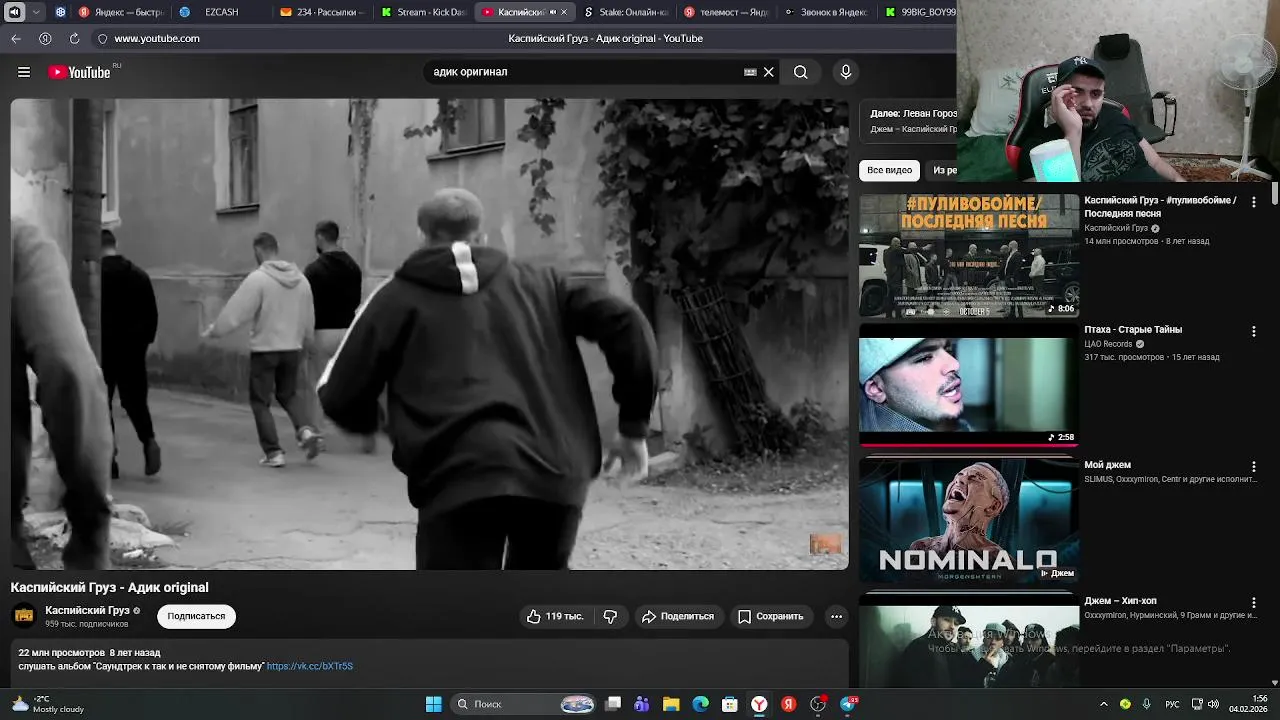1280x720 pixels.
Task: Close the active Каспийский YouTube tab
Action: [564, 12]
